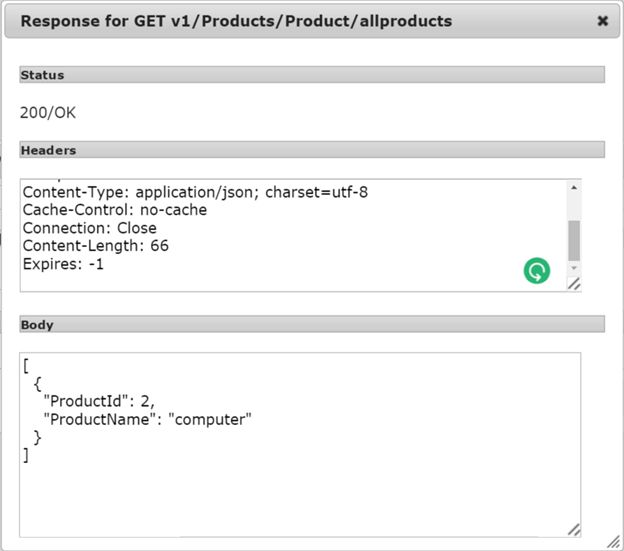Click the "ProductId": 2 line in Body

coord(98,401)
